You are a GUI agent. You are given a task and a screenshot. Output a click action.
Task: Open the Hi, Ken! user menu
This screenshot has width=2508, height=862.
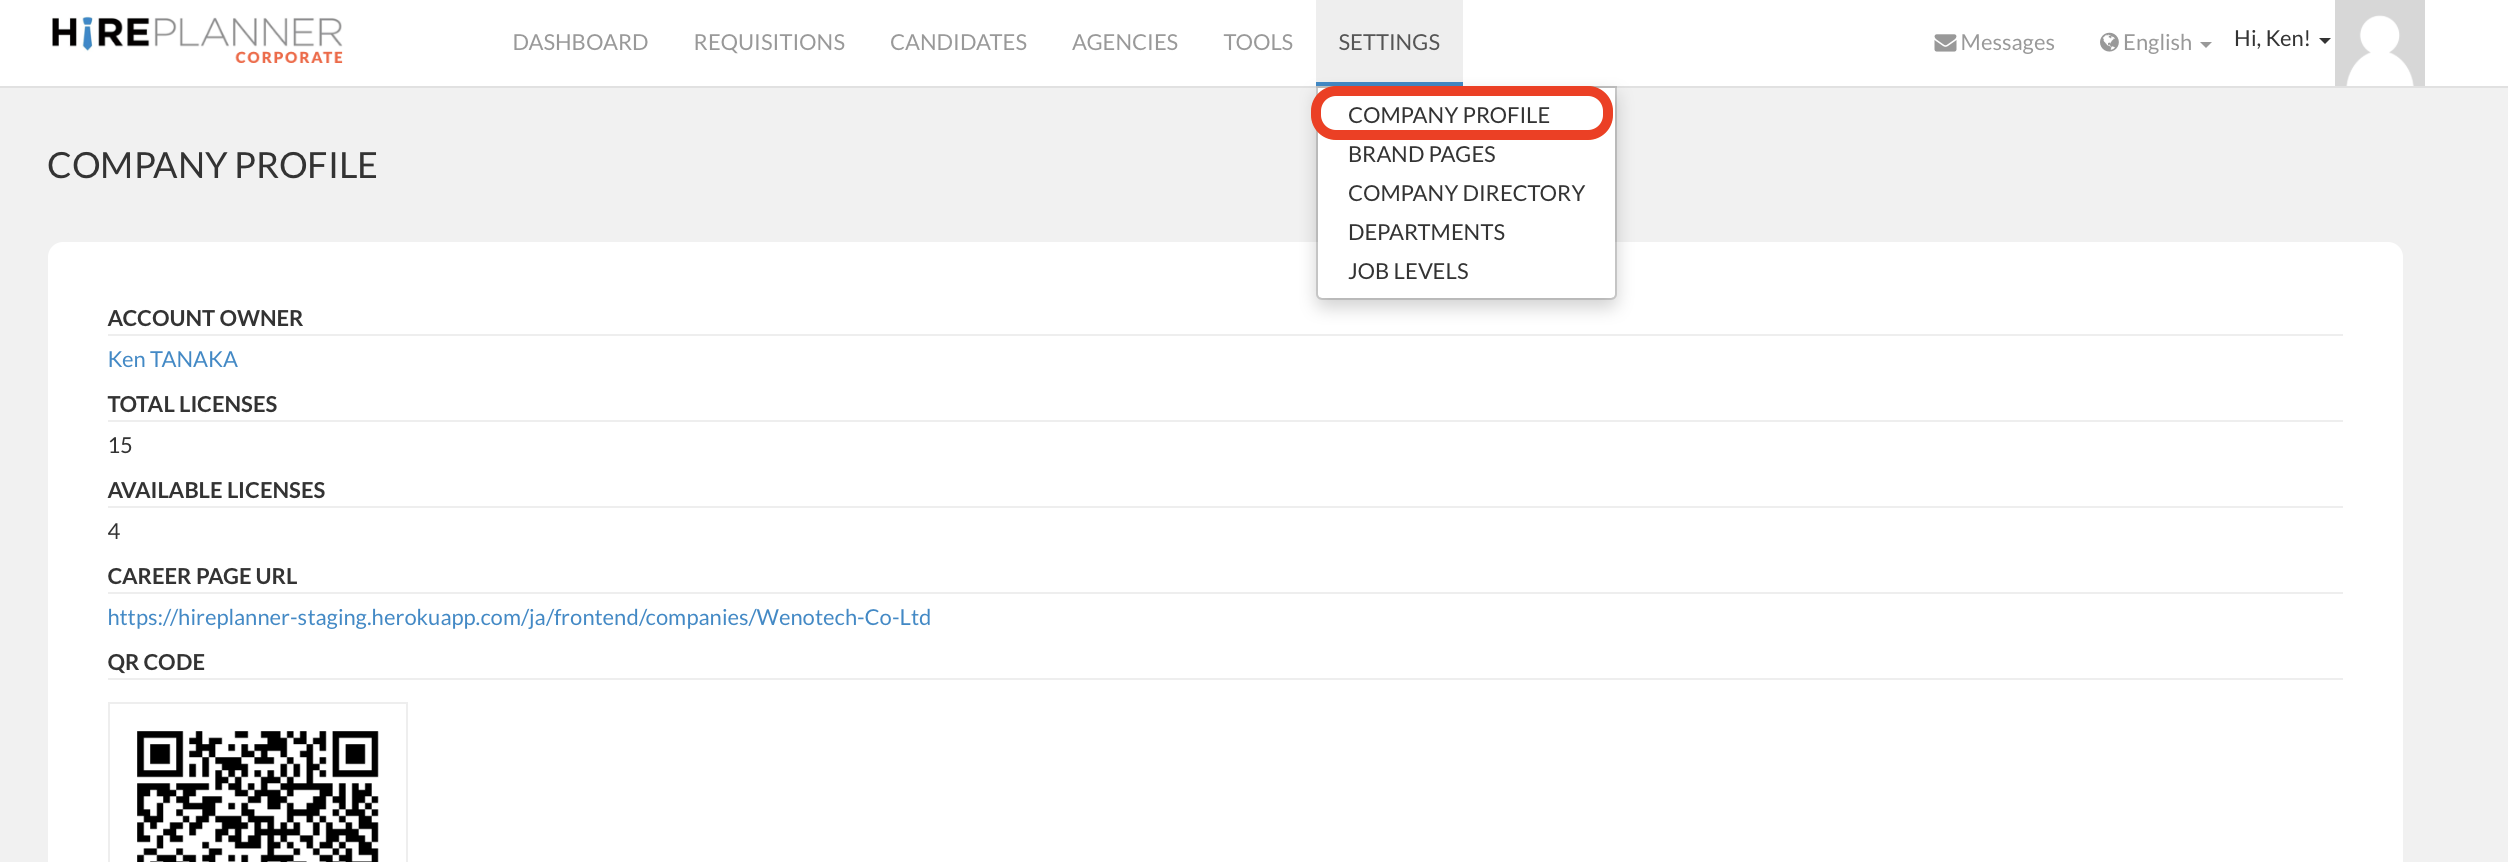2281,39
